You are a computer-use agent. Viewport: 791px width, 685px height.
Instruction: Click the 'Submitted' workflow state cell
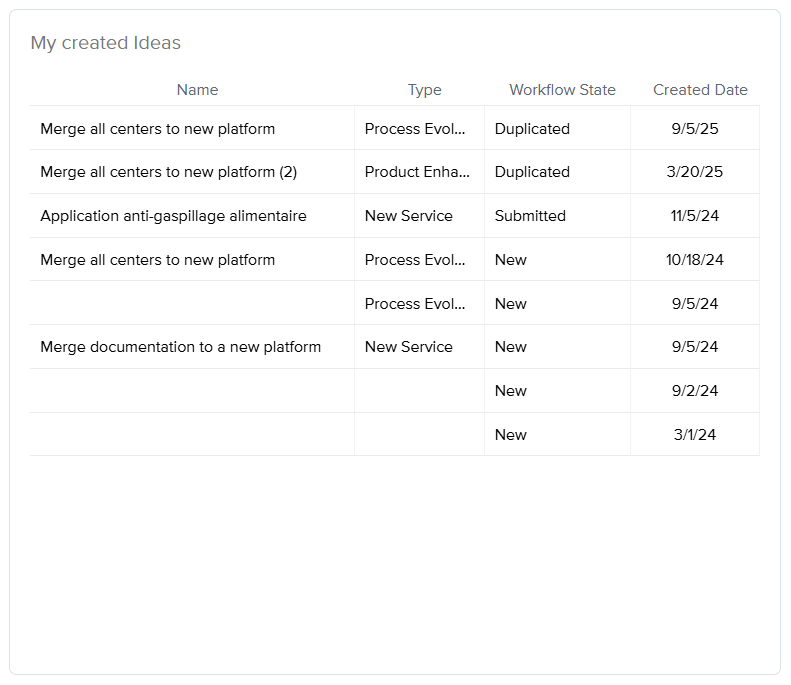(530, 216)
